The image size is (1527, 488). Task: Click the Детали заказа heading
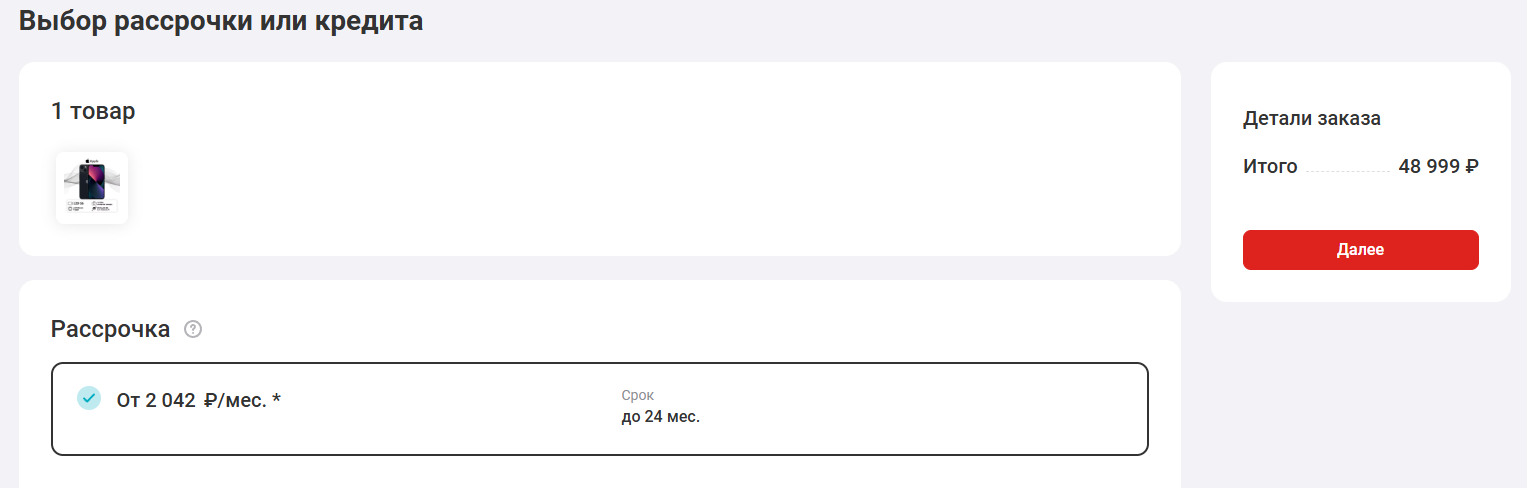(1312, 119)
